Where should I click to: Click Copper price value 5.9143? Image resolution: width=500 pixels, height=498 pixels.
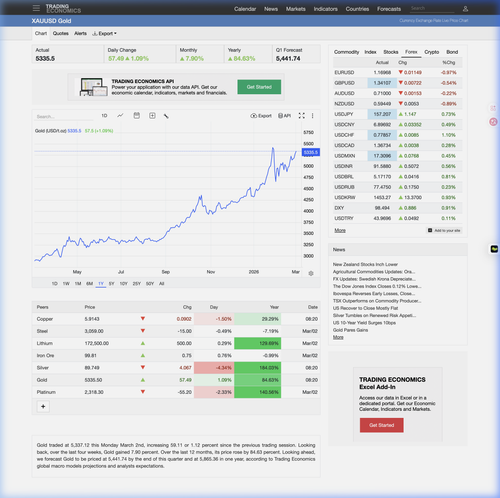pos(92,319)
